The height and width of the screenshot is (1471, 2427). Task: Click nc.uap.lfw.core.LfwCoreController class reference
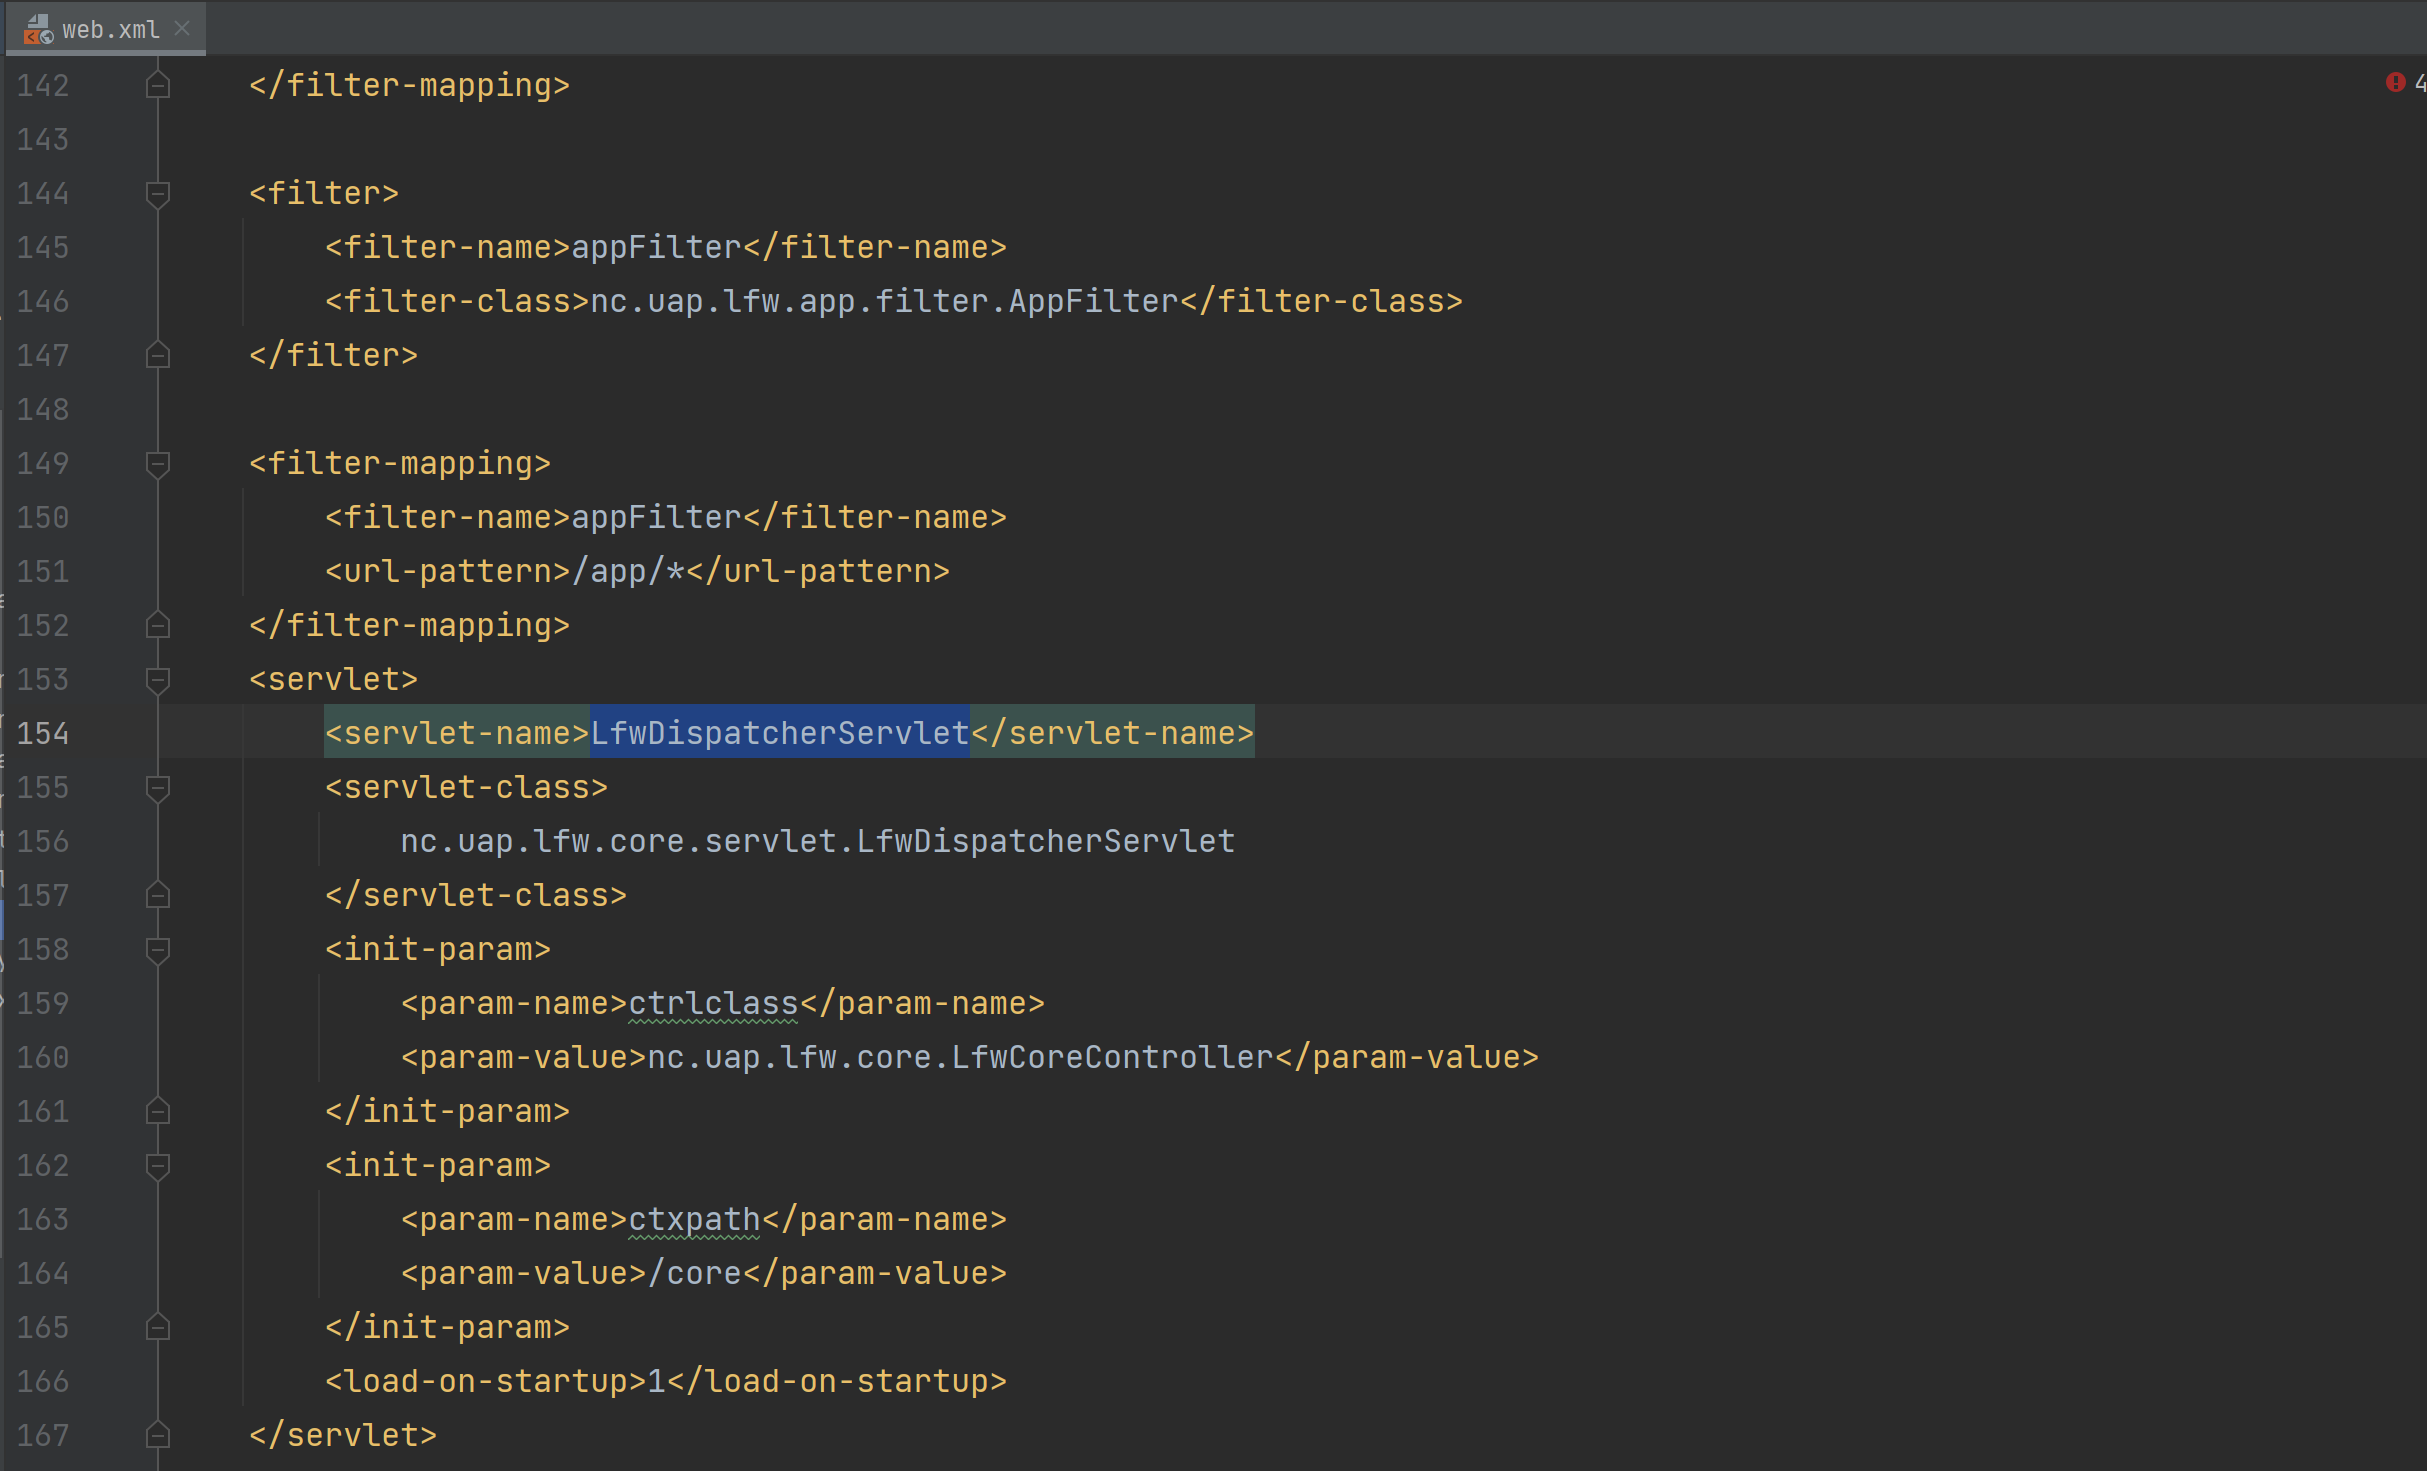[960, 1057]
